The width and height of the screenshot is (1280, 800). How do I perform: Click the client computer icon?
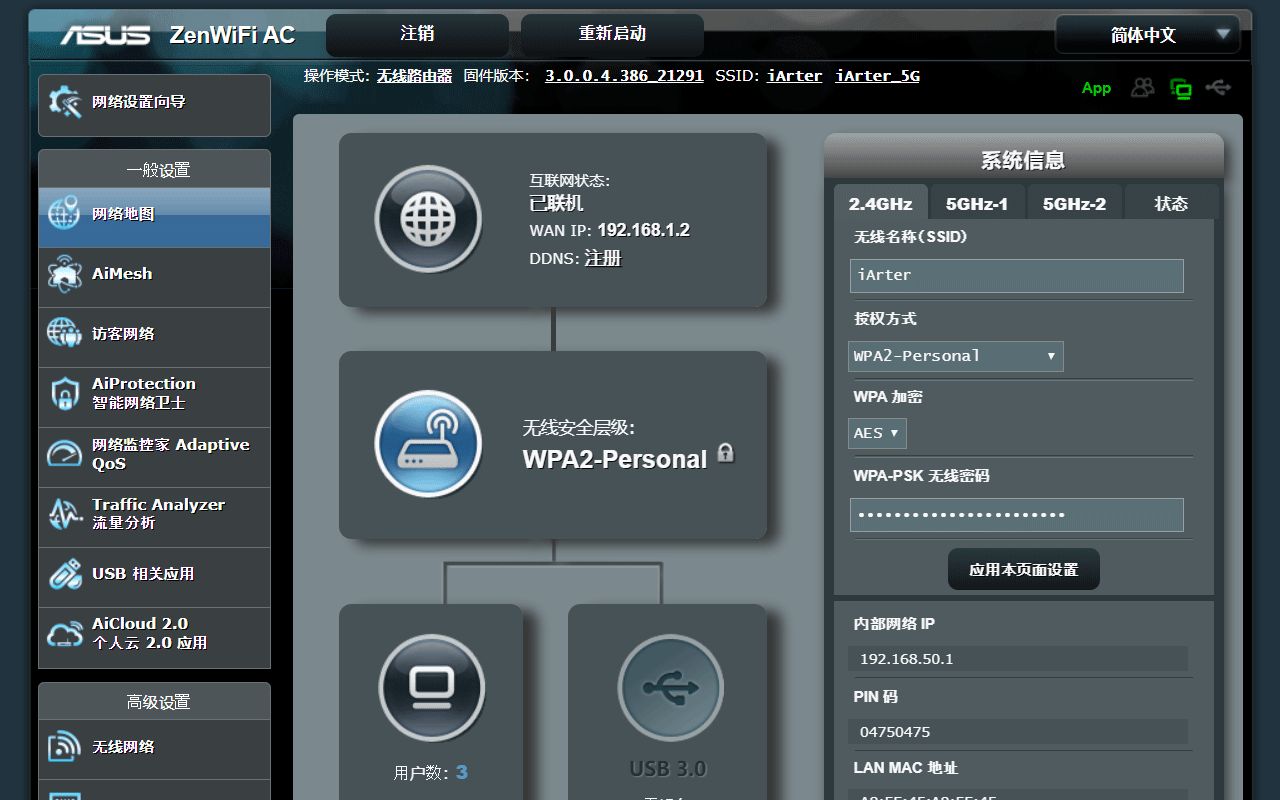[432, 687]
